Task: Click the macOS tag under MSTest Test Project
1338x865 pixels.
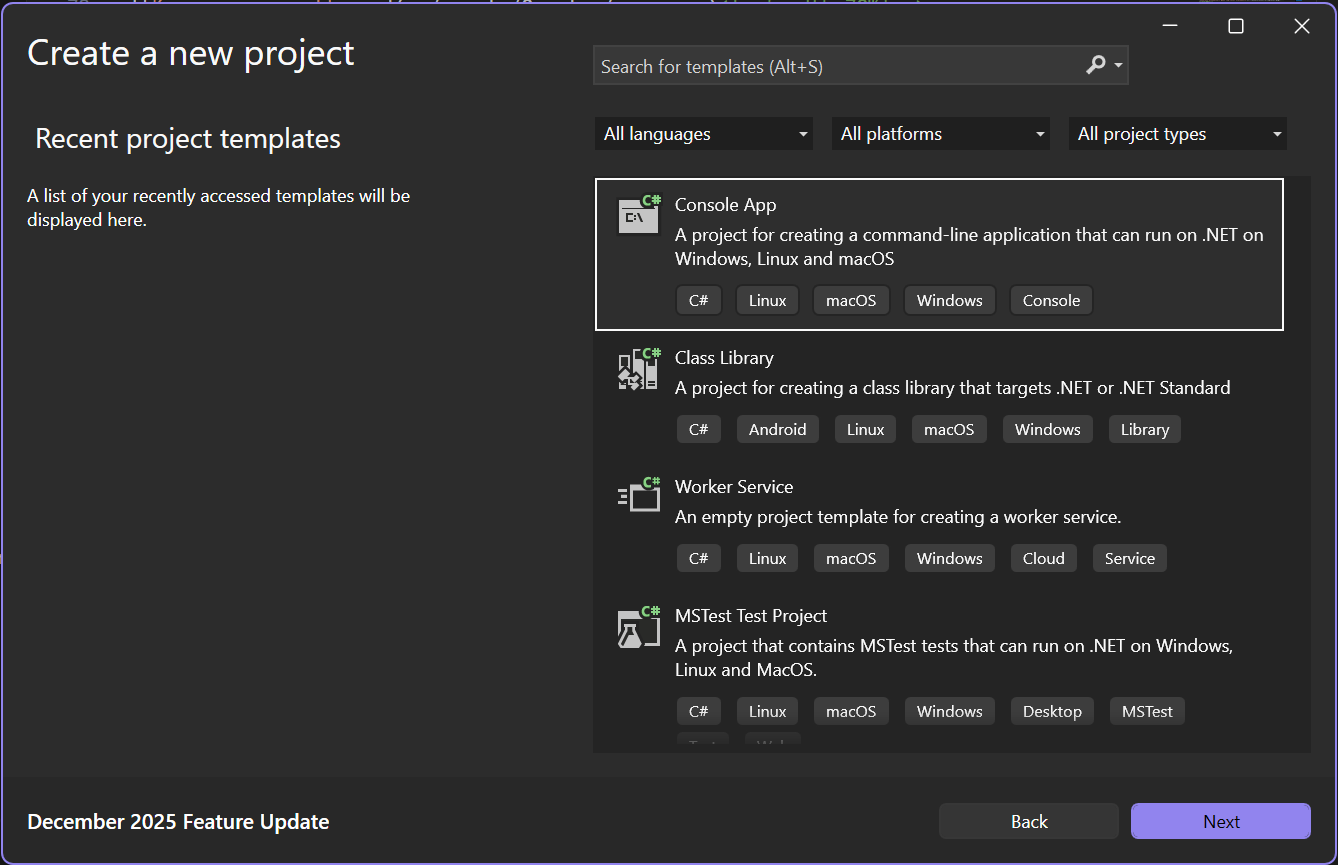Action: click(851, 711)
